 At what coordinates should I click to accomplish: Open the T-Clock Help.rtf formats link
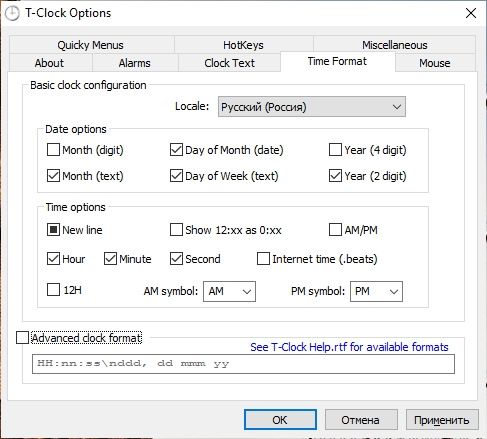click(349, 347)
